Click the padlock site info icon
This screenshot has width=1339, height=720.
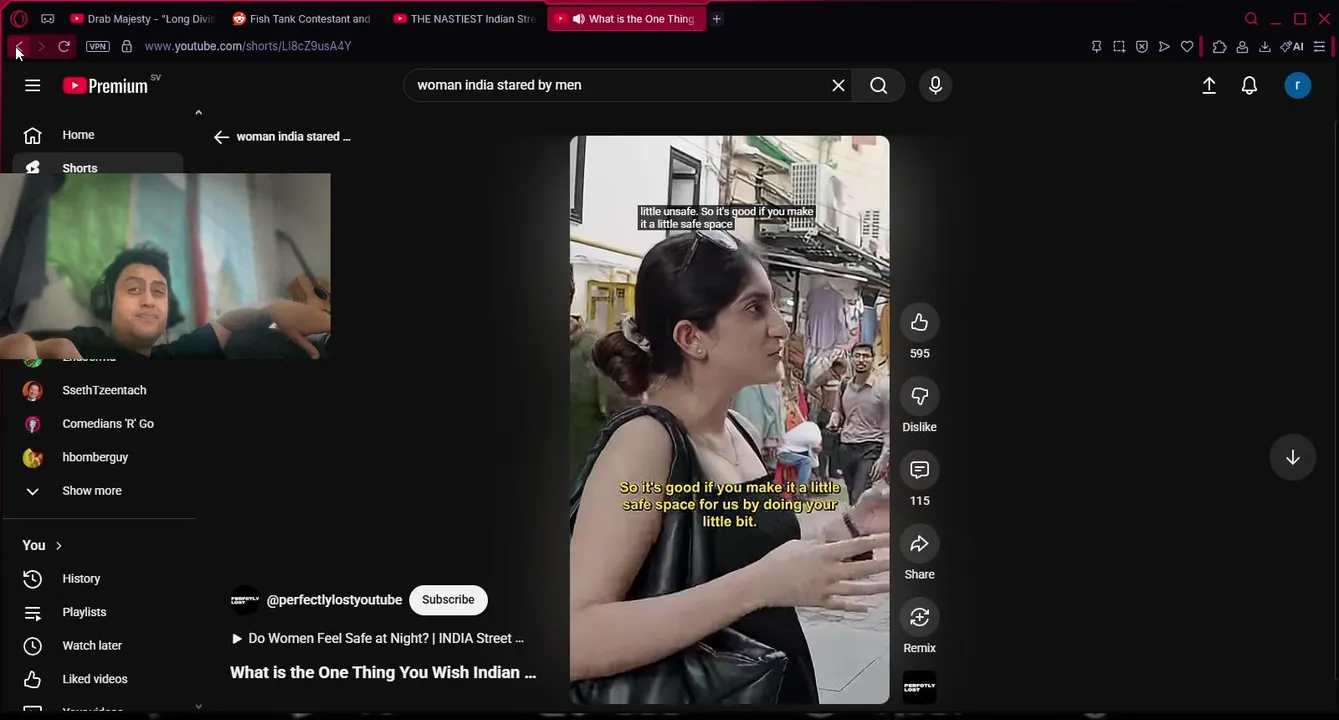126,46
